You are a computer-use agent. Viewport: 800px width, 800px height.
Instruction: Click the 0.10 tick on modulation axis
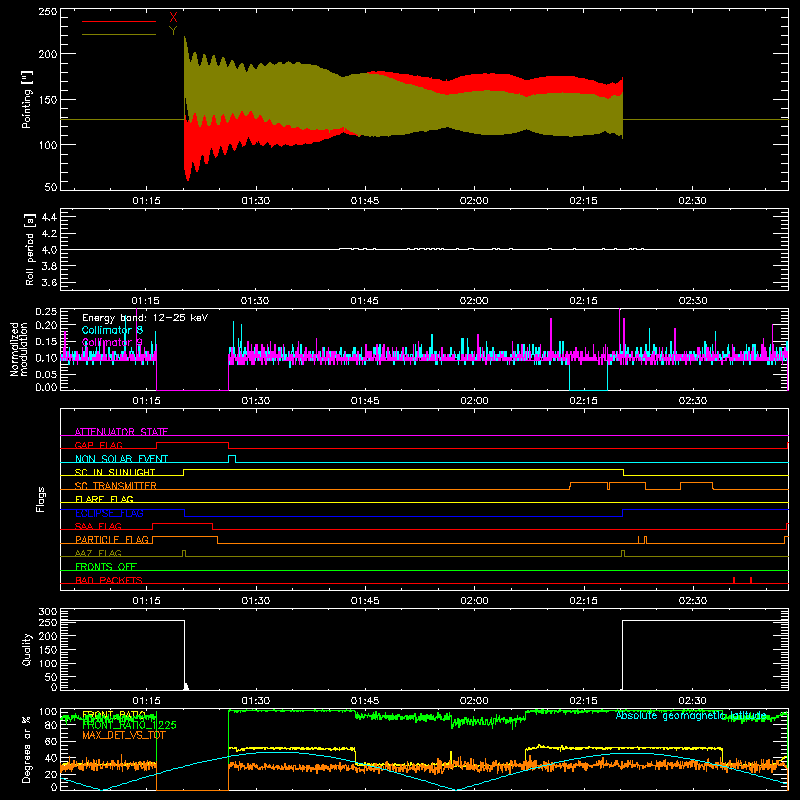coord(46,358)
